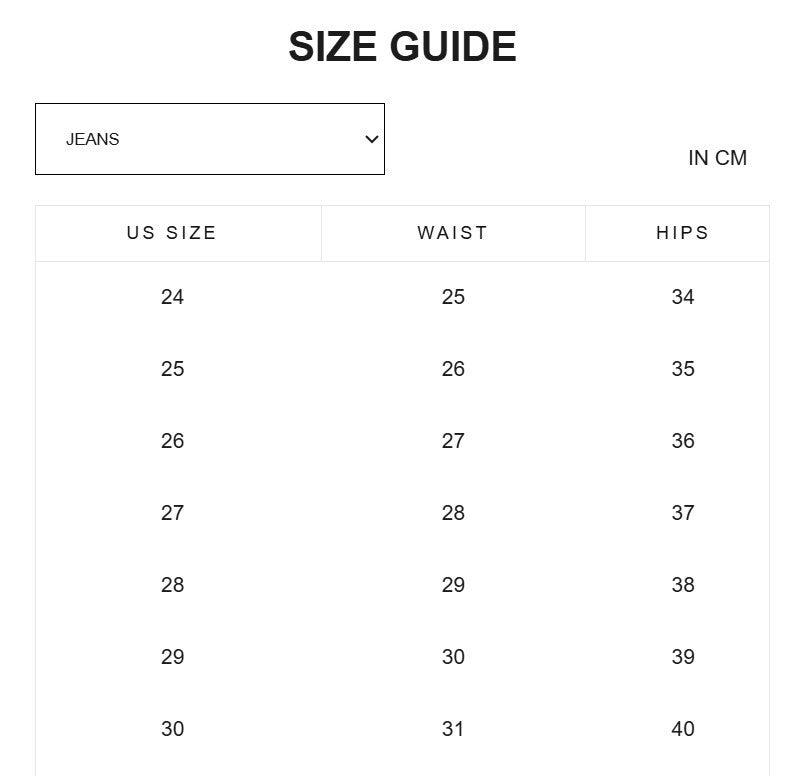The image size is (796, 776).
Task: Select US size 29 cell
Action: 173,657
